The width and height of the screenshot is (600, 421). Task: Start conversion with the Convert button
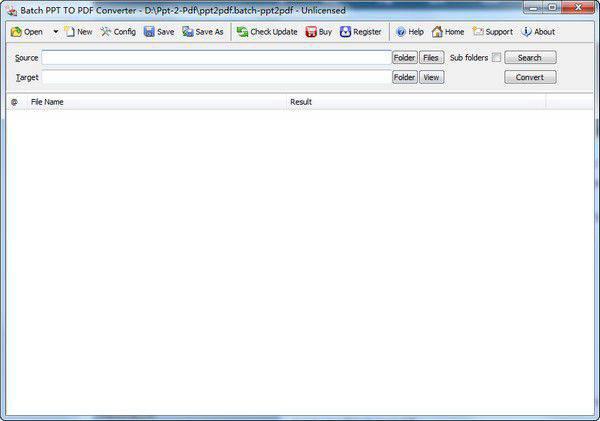click(530, 77)
